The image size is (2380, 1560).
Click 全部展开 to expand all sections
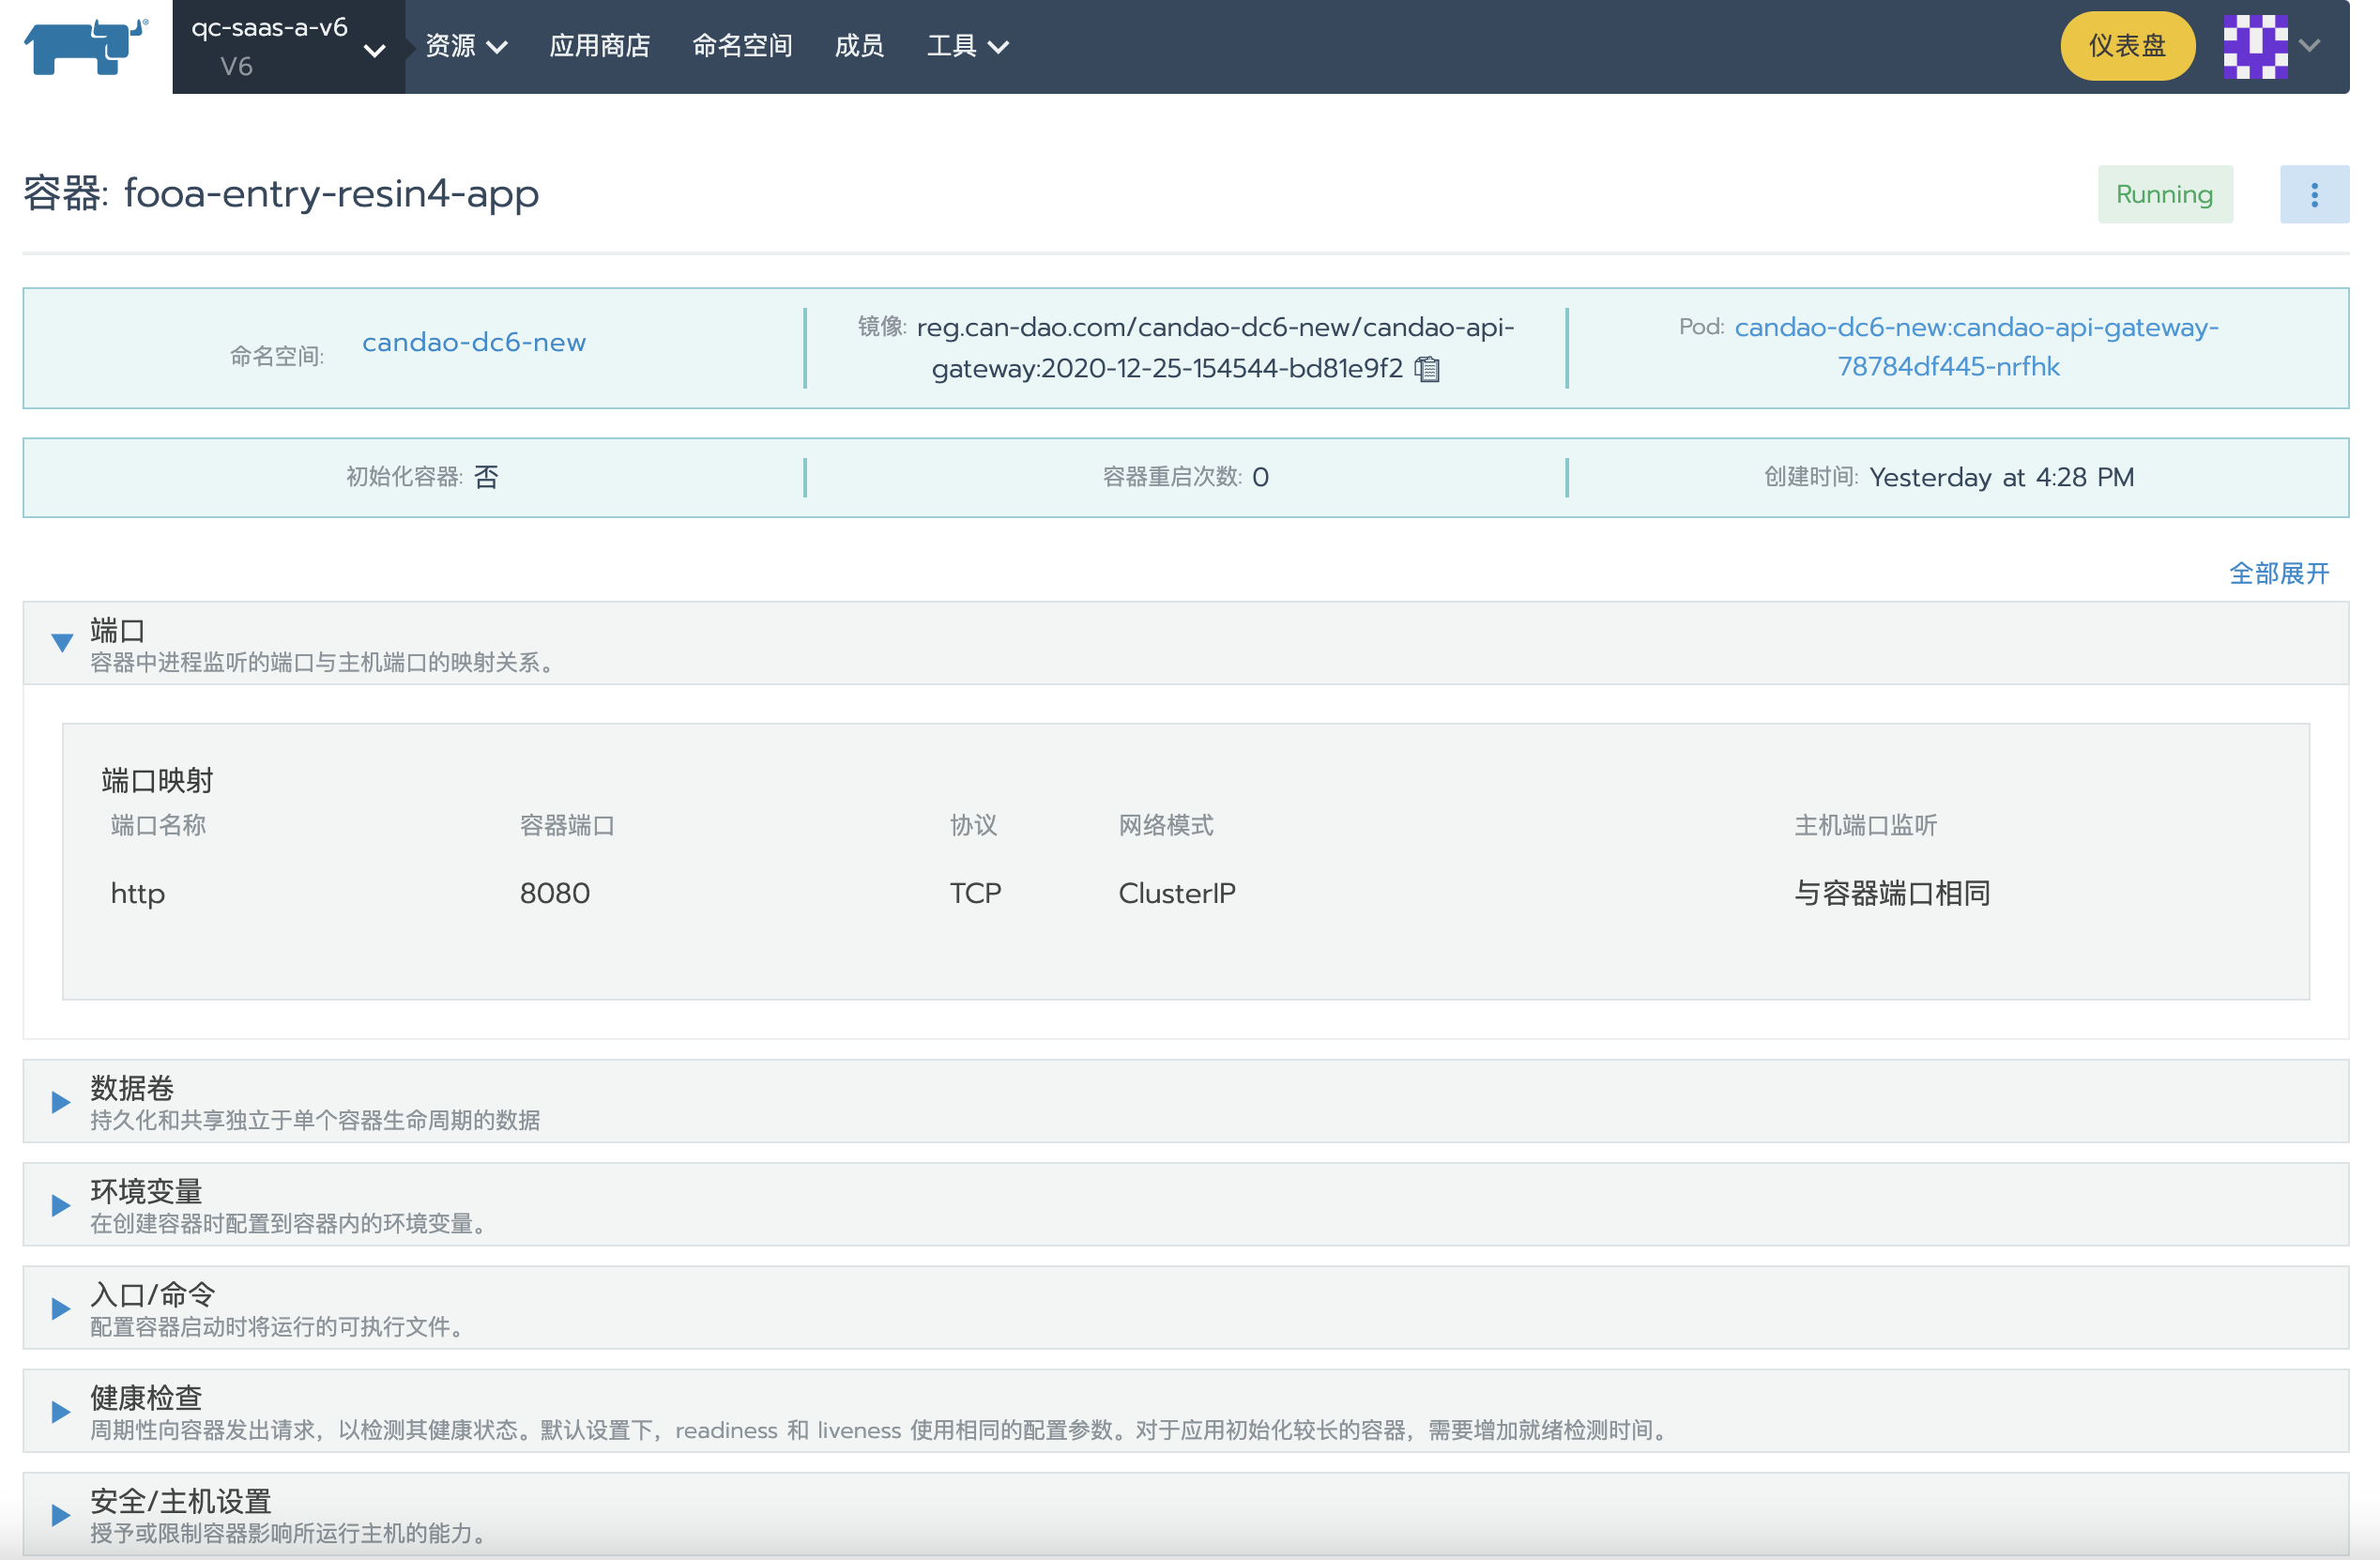[x=2278, y=573]
